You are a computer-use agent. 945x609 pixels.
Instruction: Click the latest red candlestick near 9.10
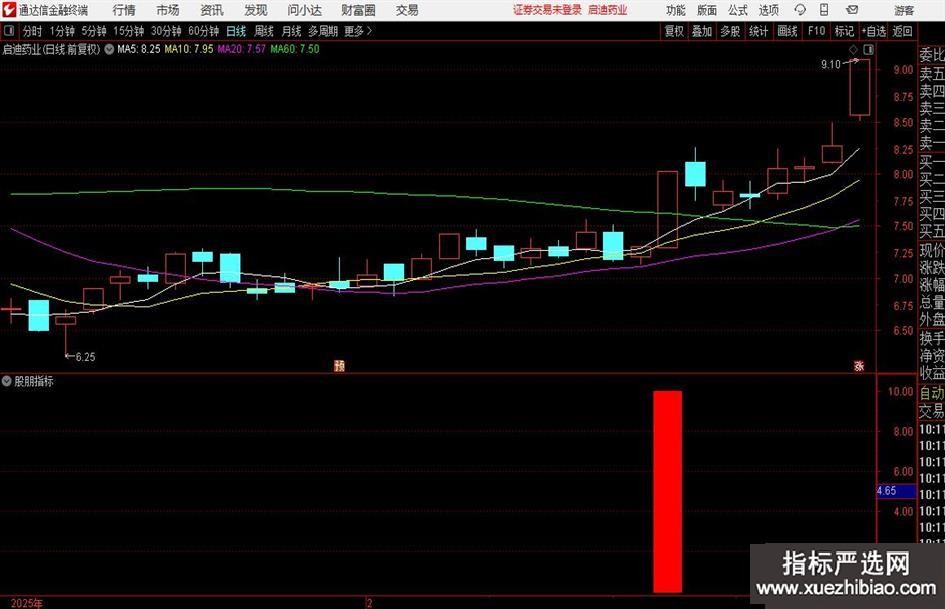click(860, 87)
